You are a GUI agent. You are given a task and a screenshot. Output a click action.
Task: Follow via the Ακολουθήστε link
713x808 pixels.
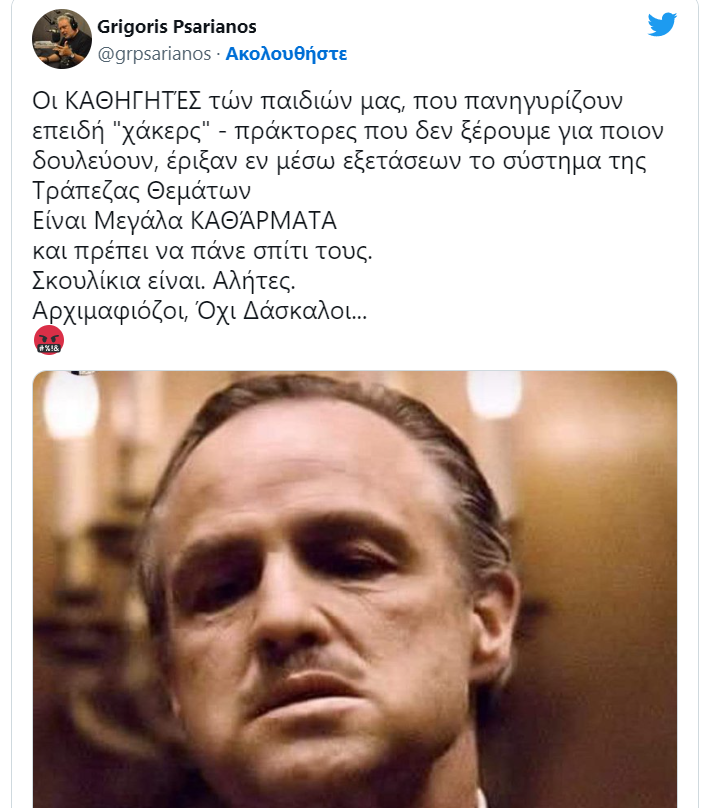pyautogui.click(x=286, y=54)
